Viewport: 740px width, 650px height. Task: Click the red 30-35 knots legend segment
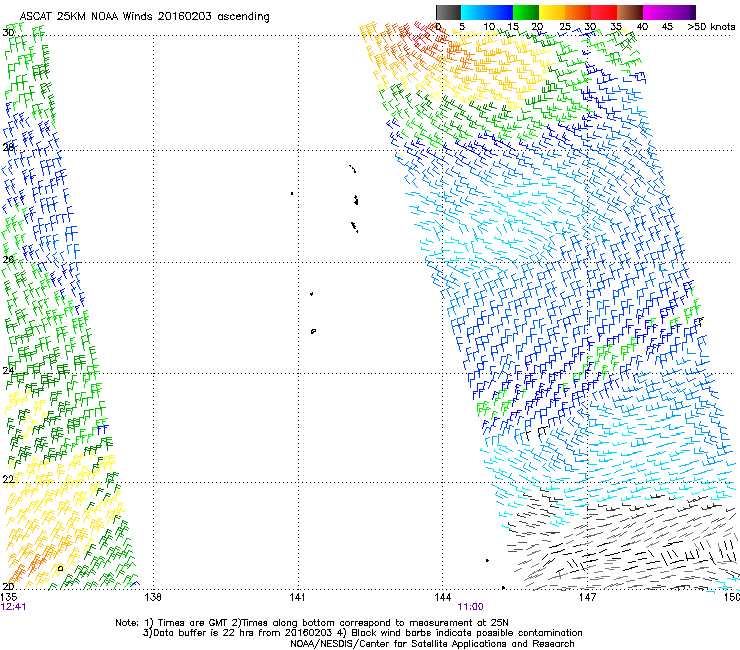coord(604,12)
